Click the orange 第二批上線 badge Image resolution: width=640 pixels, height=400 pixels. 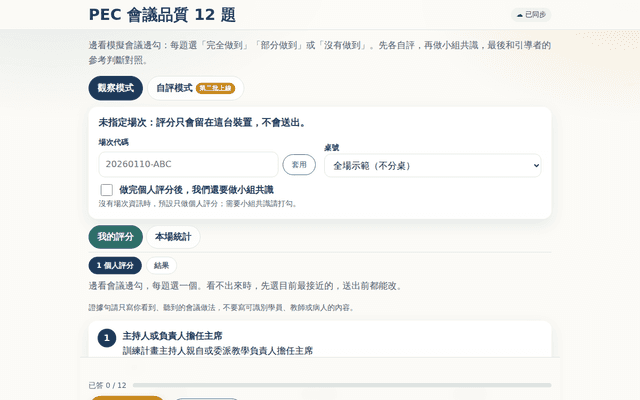click(x=216, y=88)
